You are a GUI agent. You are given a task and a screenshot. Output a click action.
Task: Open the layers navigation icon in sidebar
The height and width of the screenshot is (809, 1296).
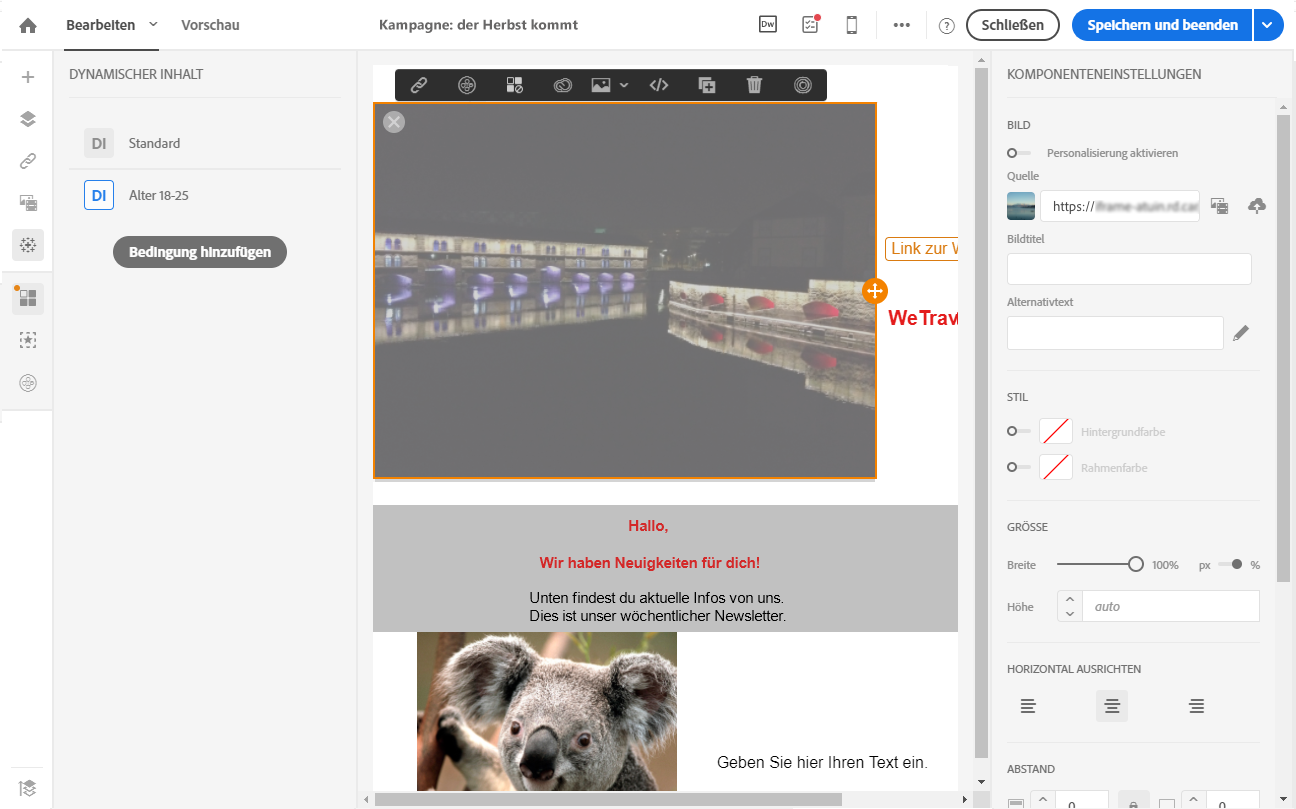(28, 119)
